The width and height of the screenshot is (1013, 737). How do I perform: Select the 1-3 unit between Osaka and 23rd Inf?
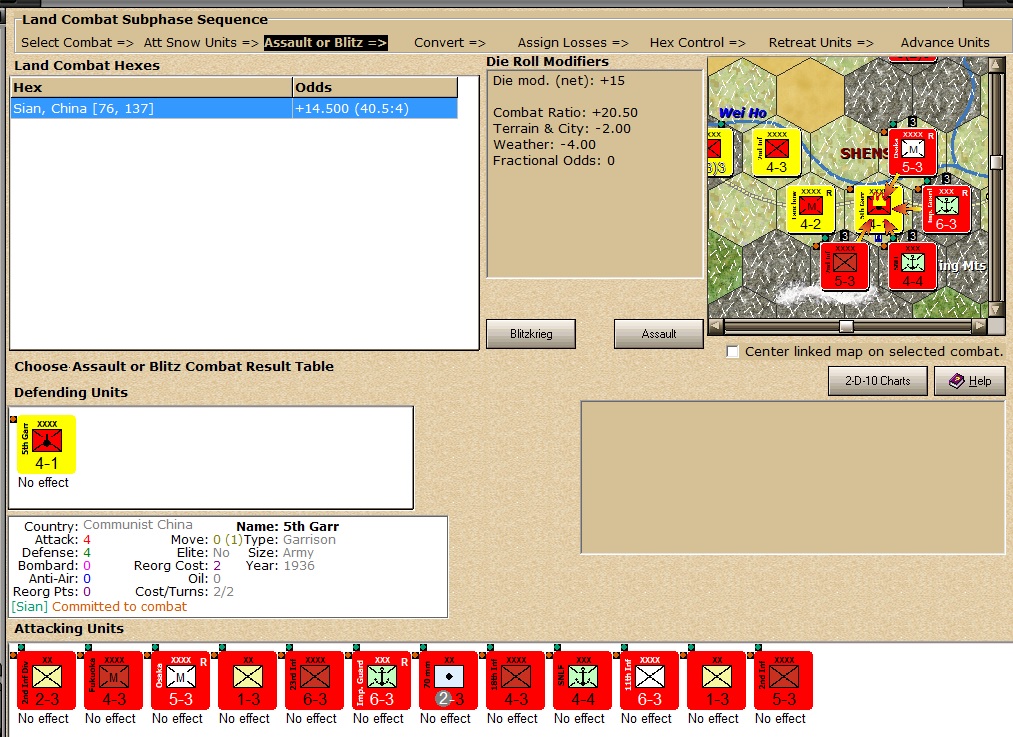point(247,681)
